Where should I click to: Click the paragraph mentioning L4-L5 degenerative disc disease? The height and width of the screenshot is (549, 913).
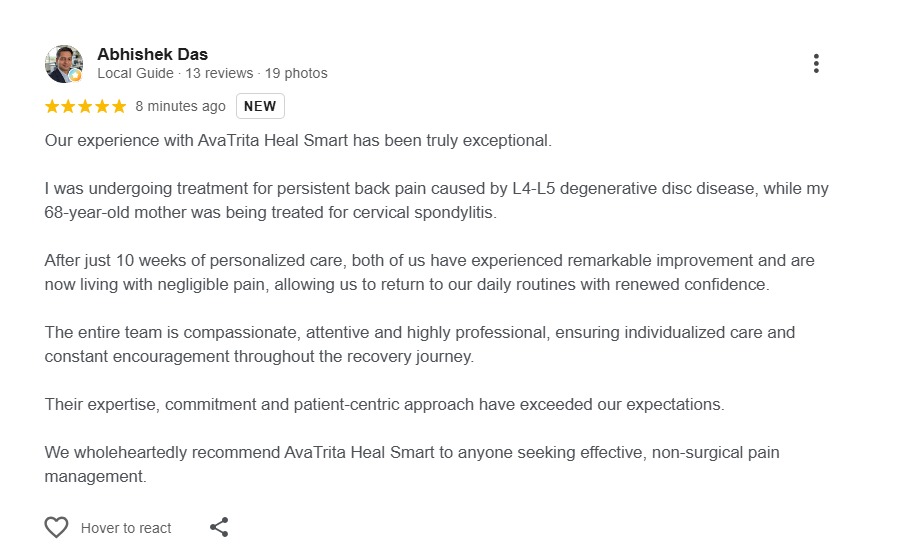pyautogui.click(x=437, y=200)
